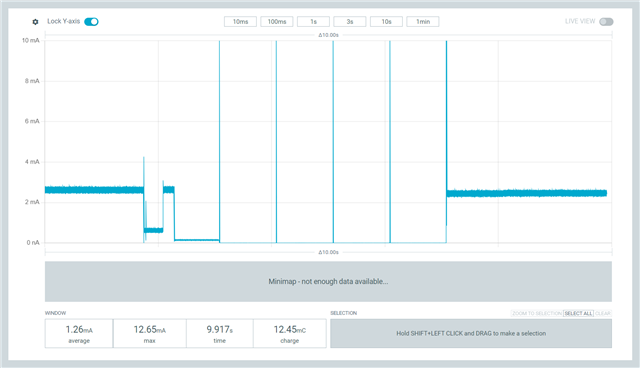Image resolution: width=640 pixels, height=368 pixels.
Task: Open chart settings gear icon
Action: click(35, 22)
